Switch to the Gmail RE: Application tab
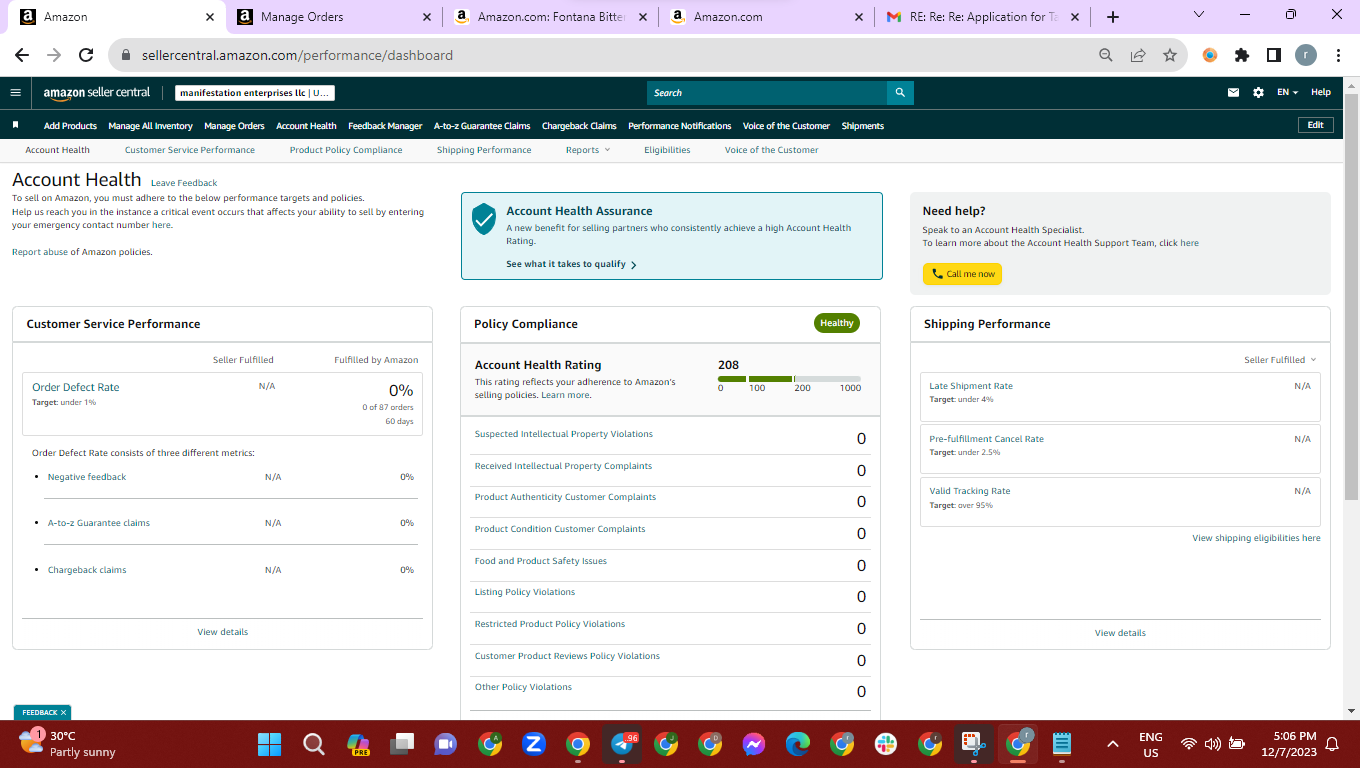Viewport: 1360px width, 768px height. (982, 17)
